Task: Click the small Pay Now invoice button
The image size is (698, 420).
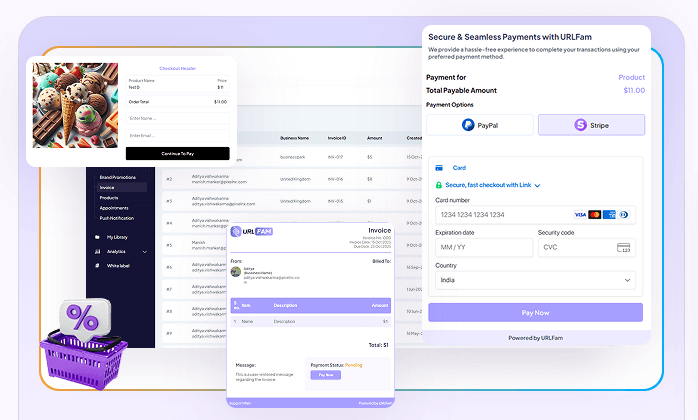Action: 325,374
